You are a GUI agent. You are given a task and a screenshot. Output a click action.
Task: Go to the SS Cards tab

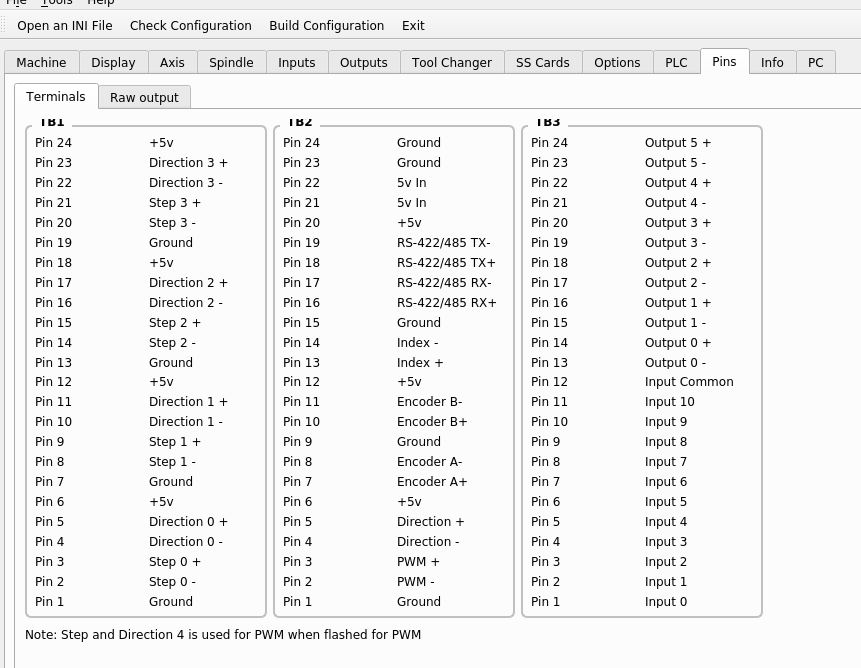tap(543, 63)
